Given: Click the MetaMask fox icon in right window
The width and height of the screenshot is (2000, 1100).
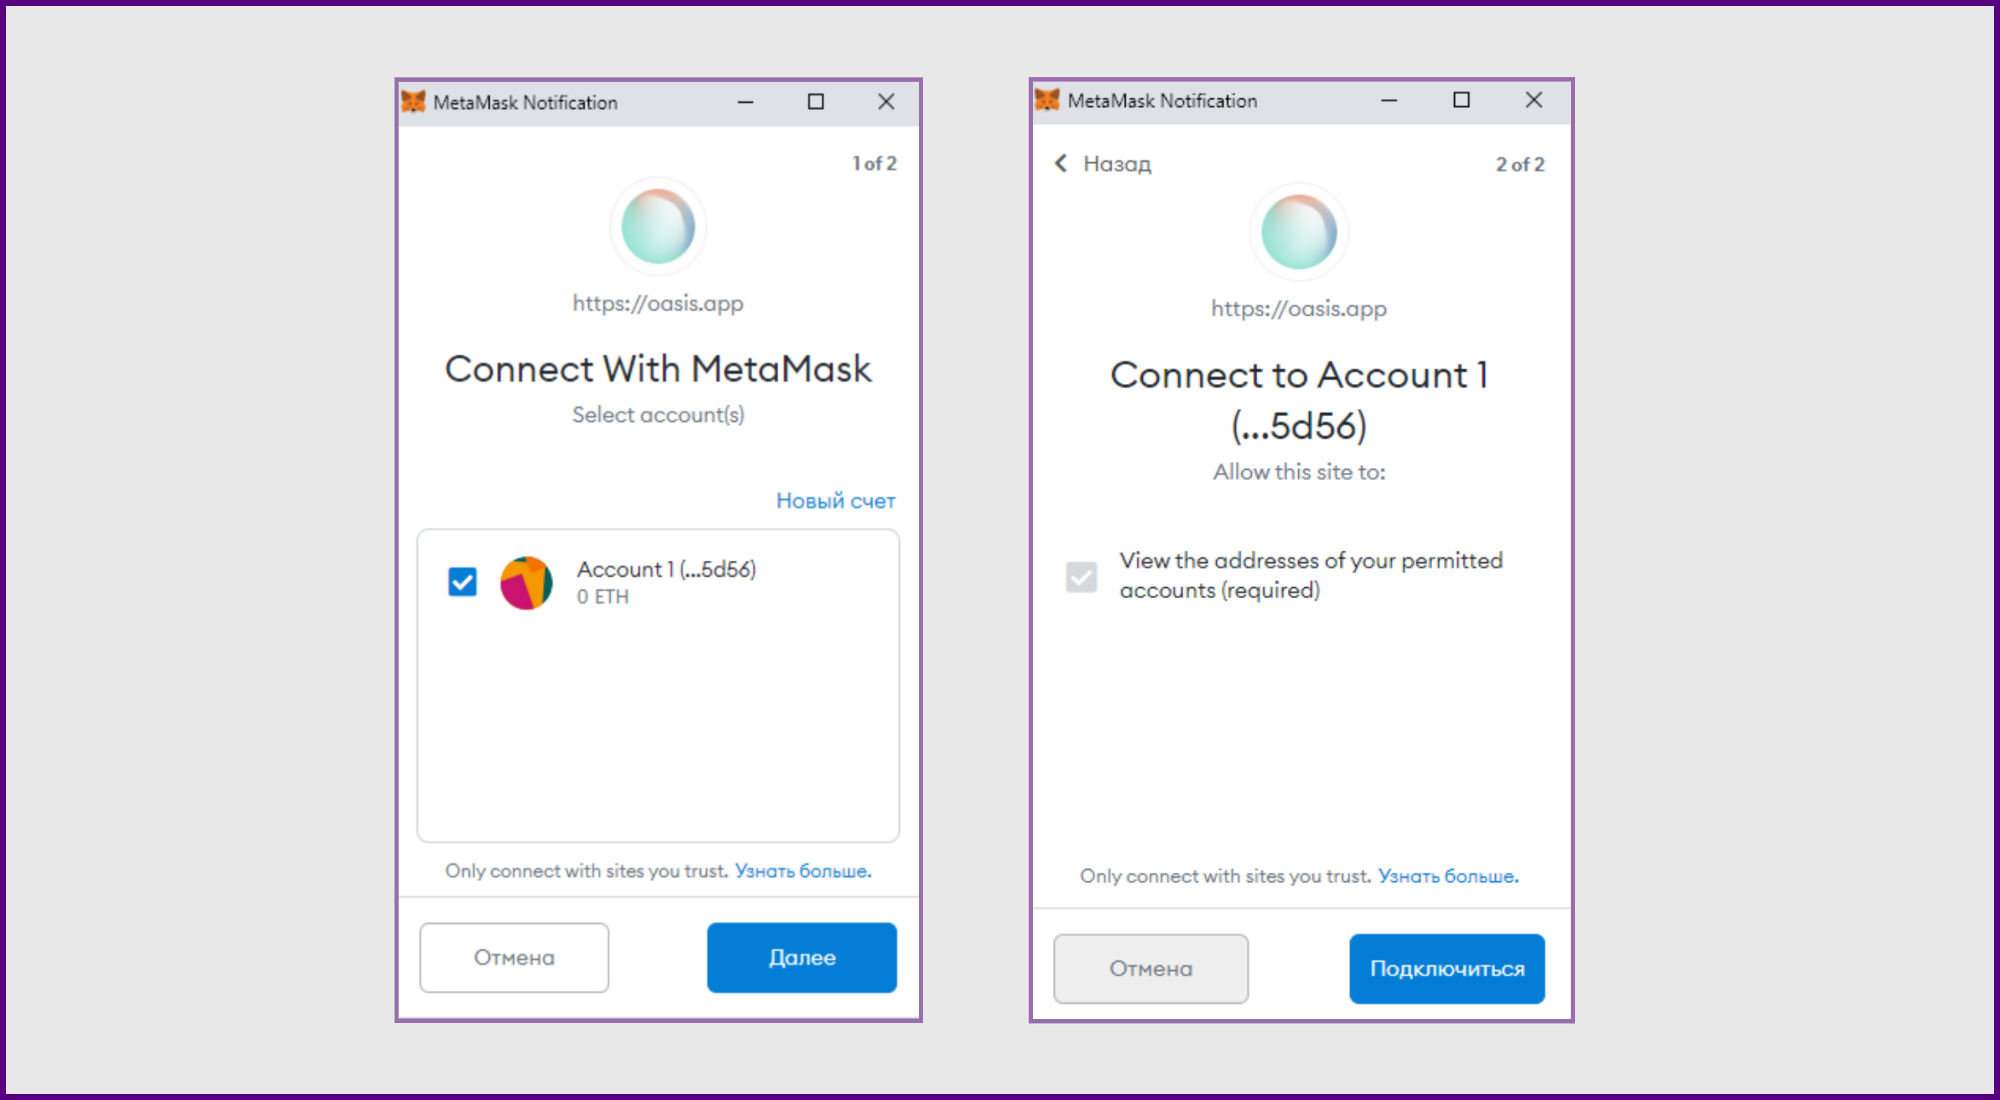Looking at the screenshot, I should click(1047, 100).
